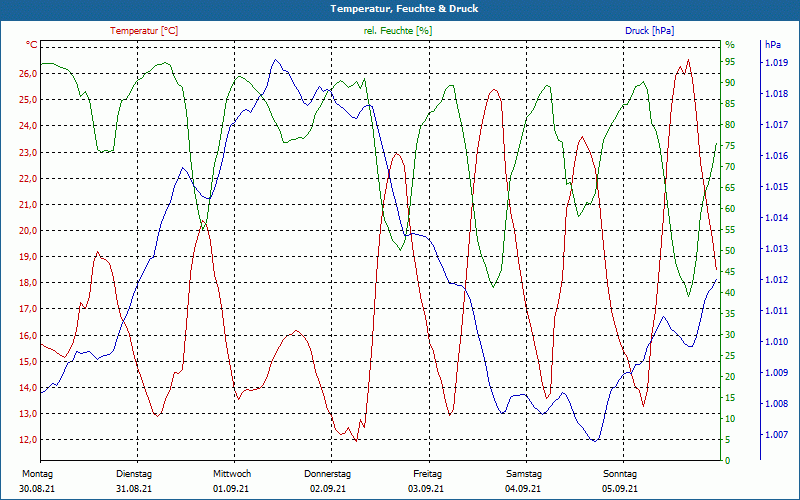This screenshot has width=800, height=500.
Task: Click the '23,0' temperature axis value
Action: click(28, 152)
